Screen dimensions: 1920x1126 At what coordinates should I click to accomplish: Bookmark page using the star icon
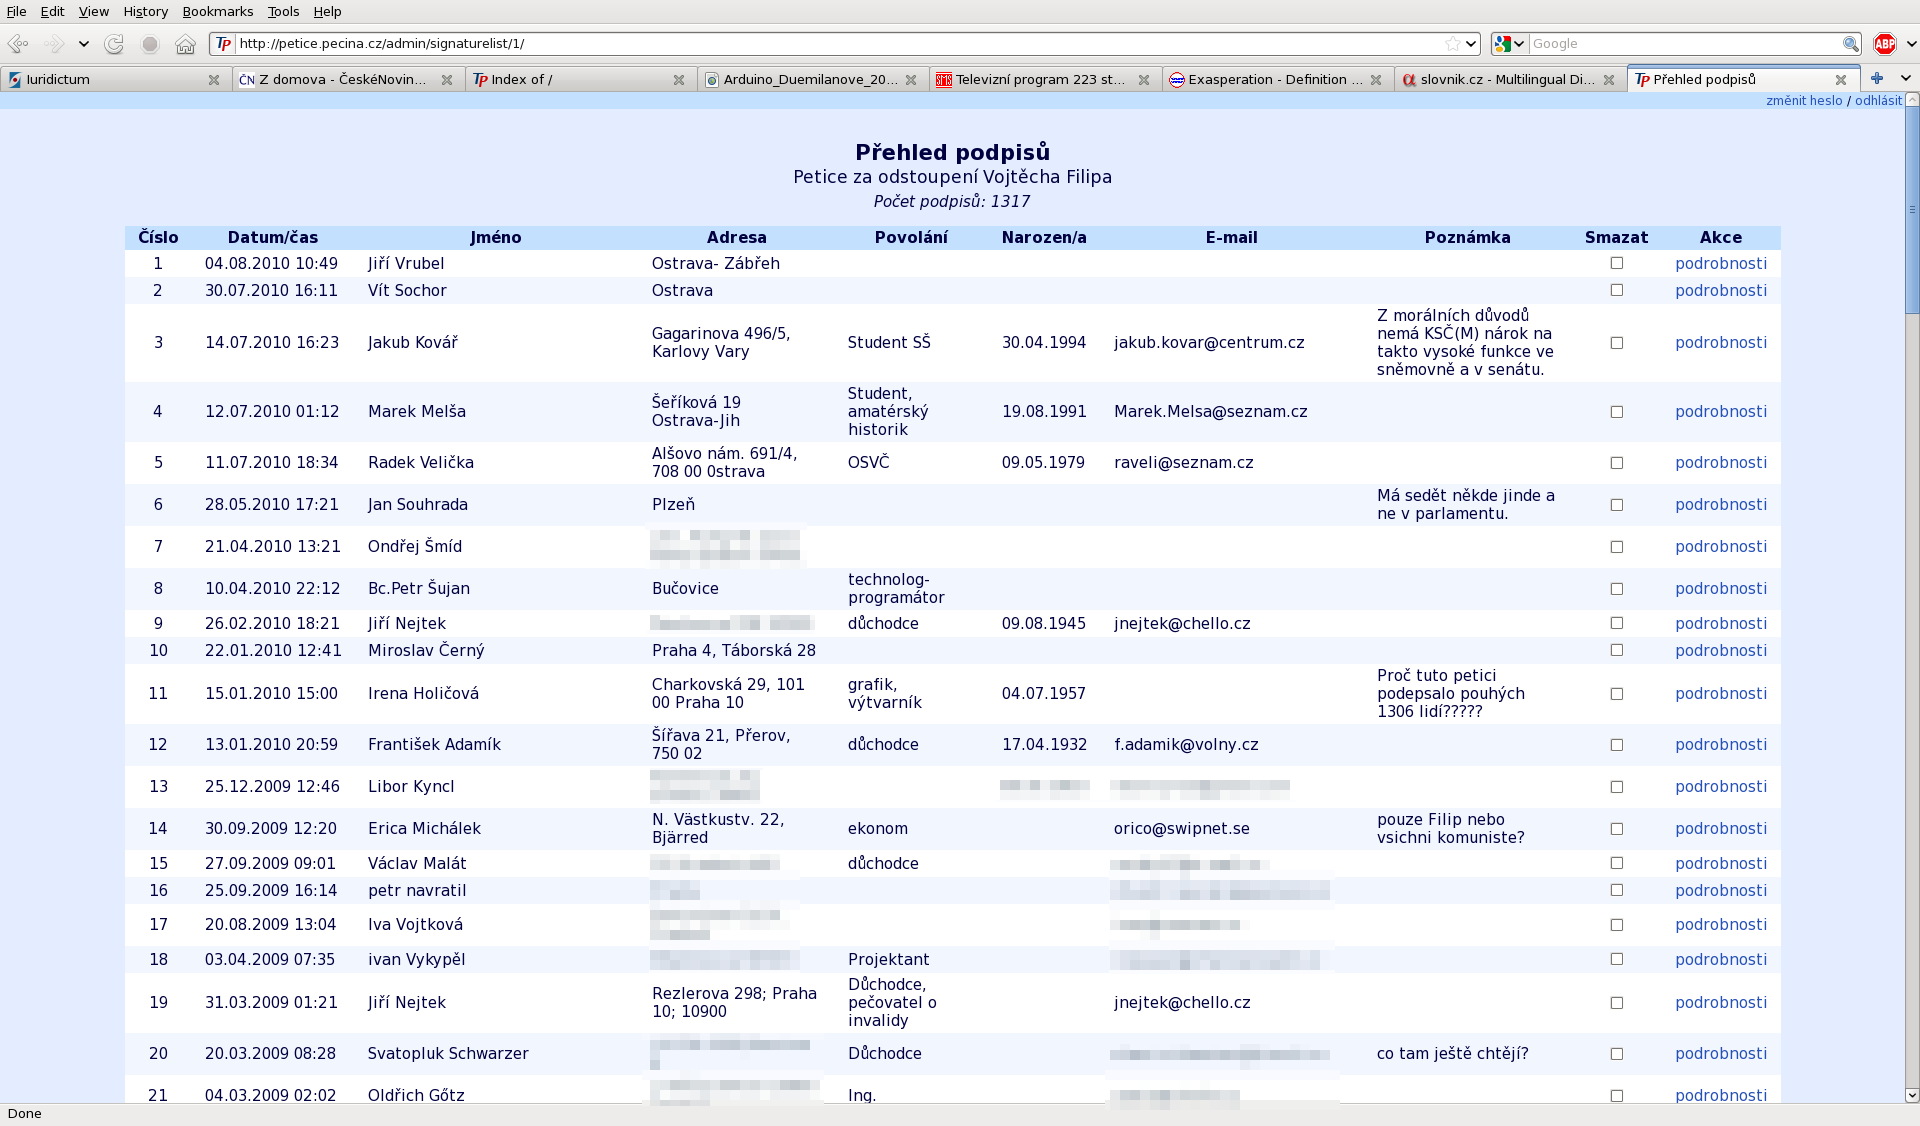1452,44
